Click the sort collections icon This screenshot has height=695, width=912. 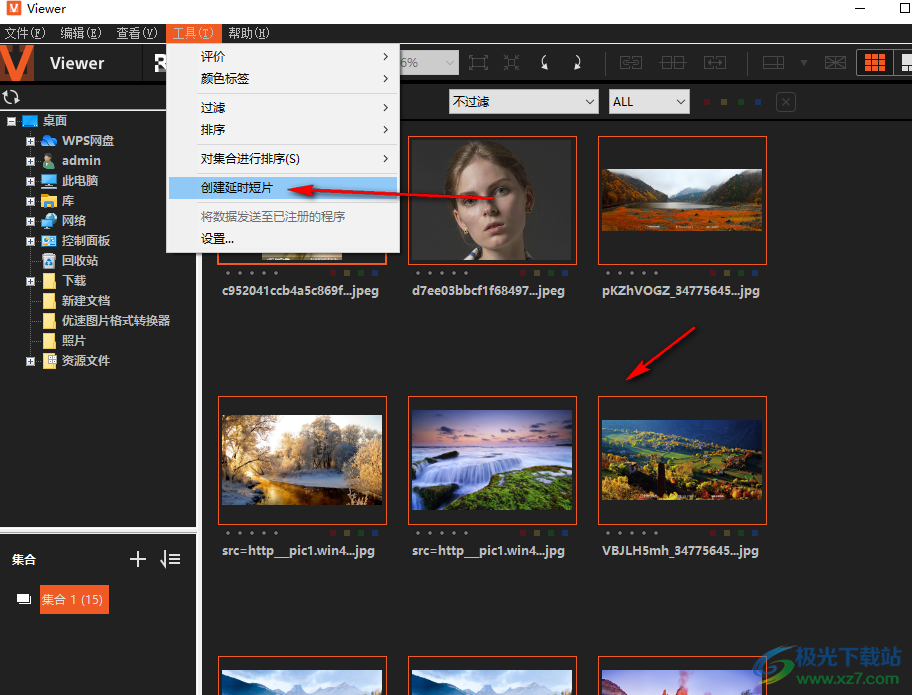170,559
